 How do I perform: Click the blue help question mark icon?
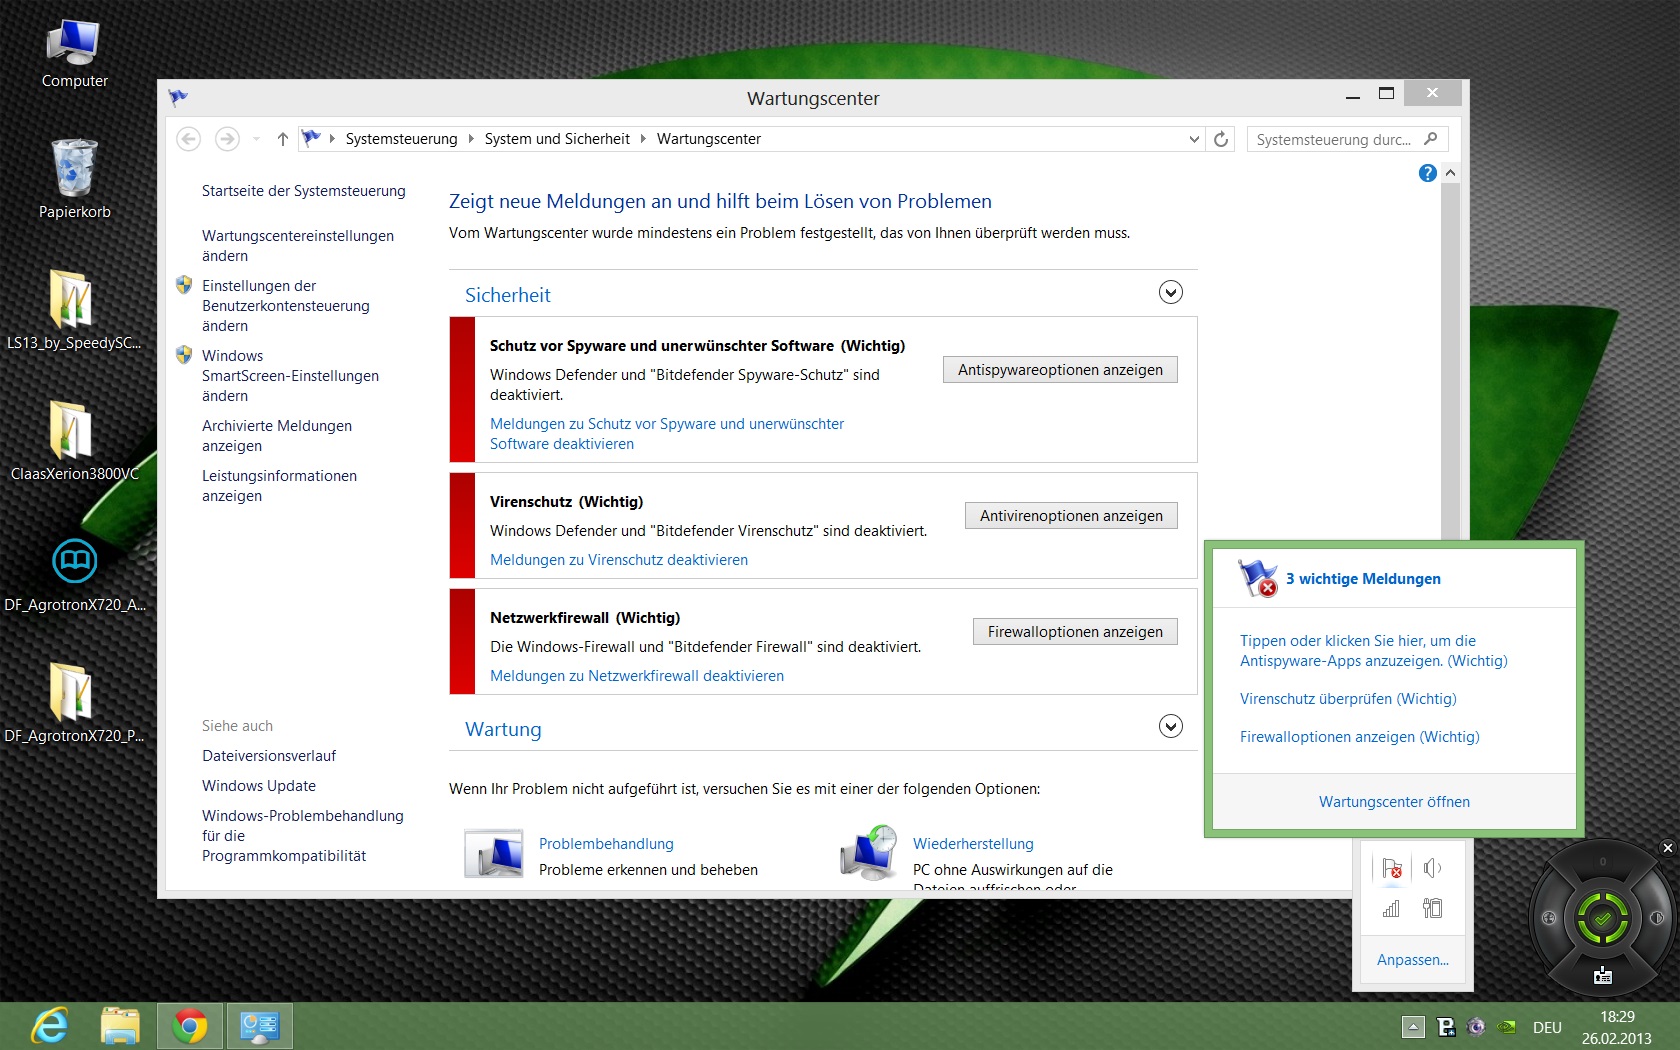coord(1427,173)
